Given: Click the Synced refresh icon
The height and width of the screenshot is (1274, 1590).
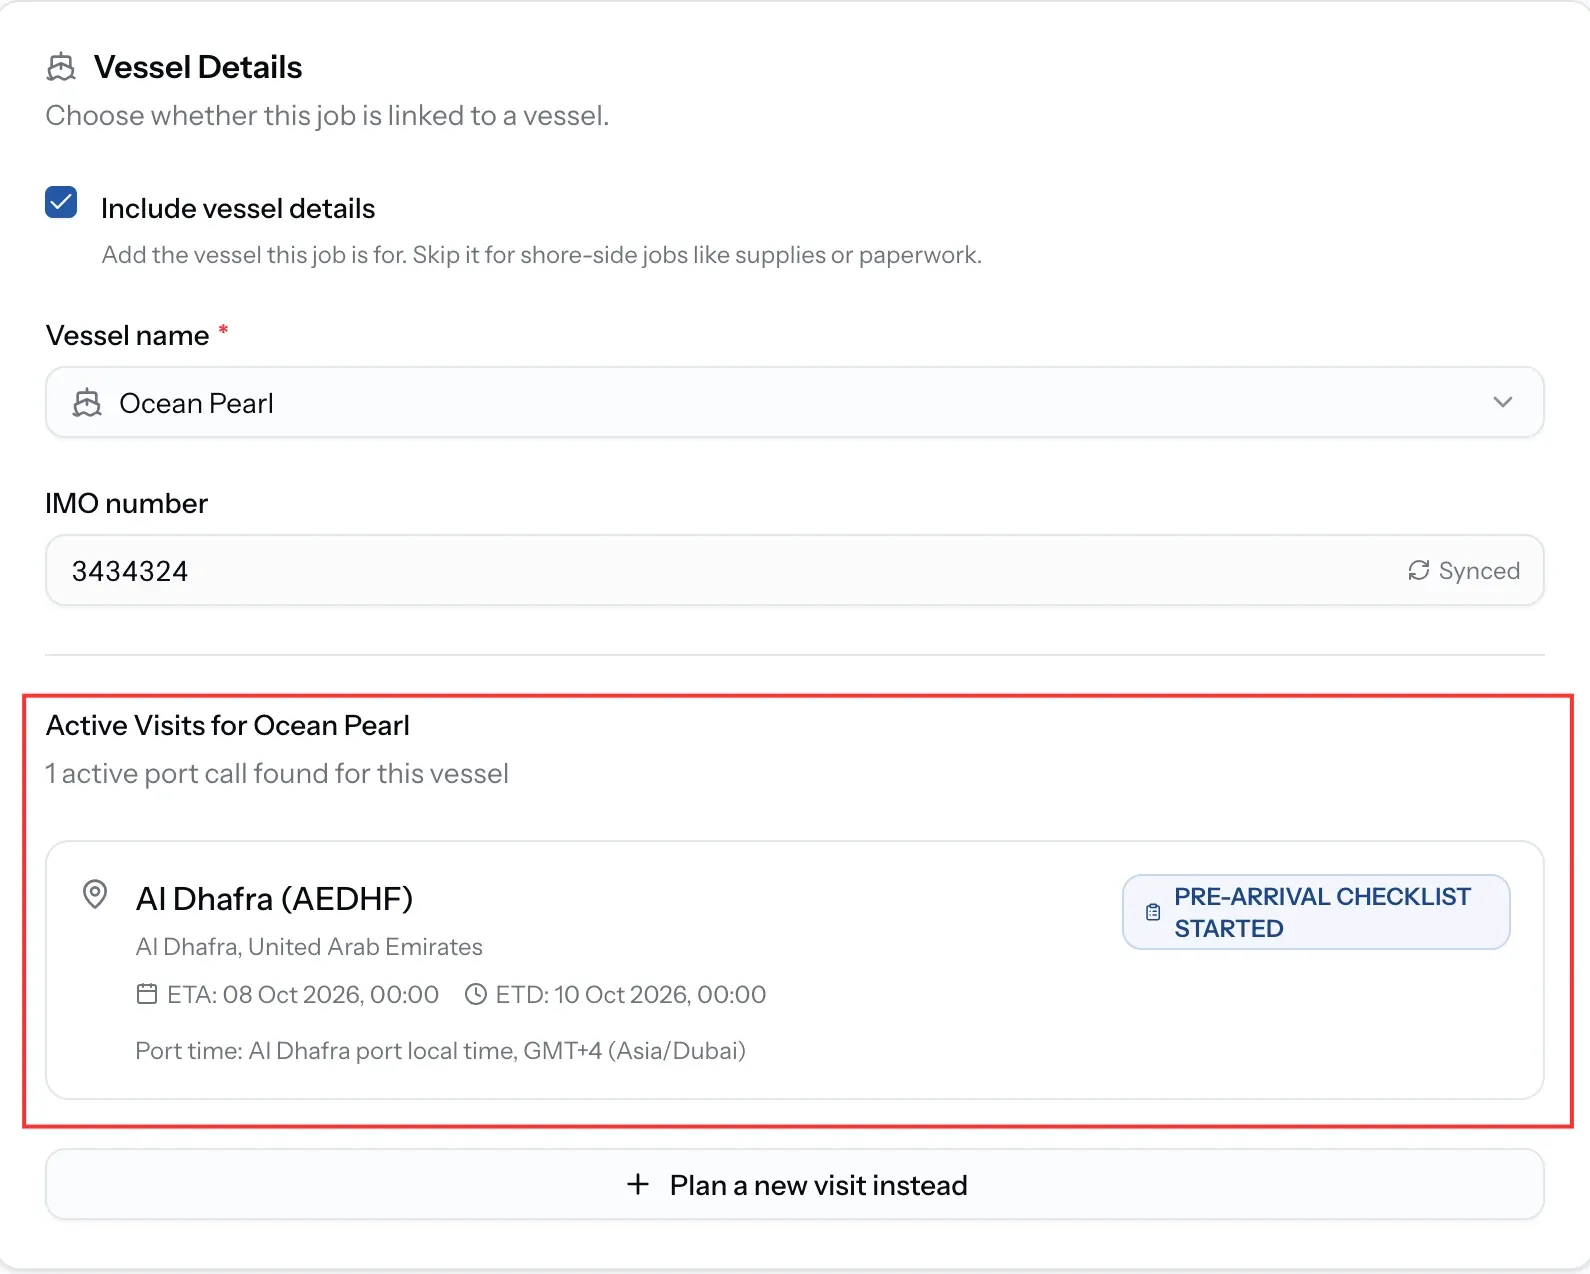Looking at the screenshot, I should tap(1418, 570).
